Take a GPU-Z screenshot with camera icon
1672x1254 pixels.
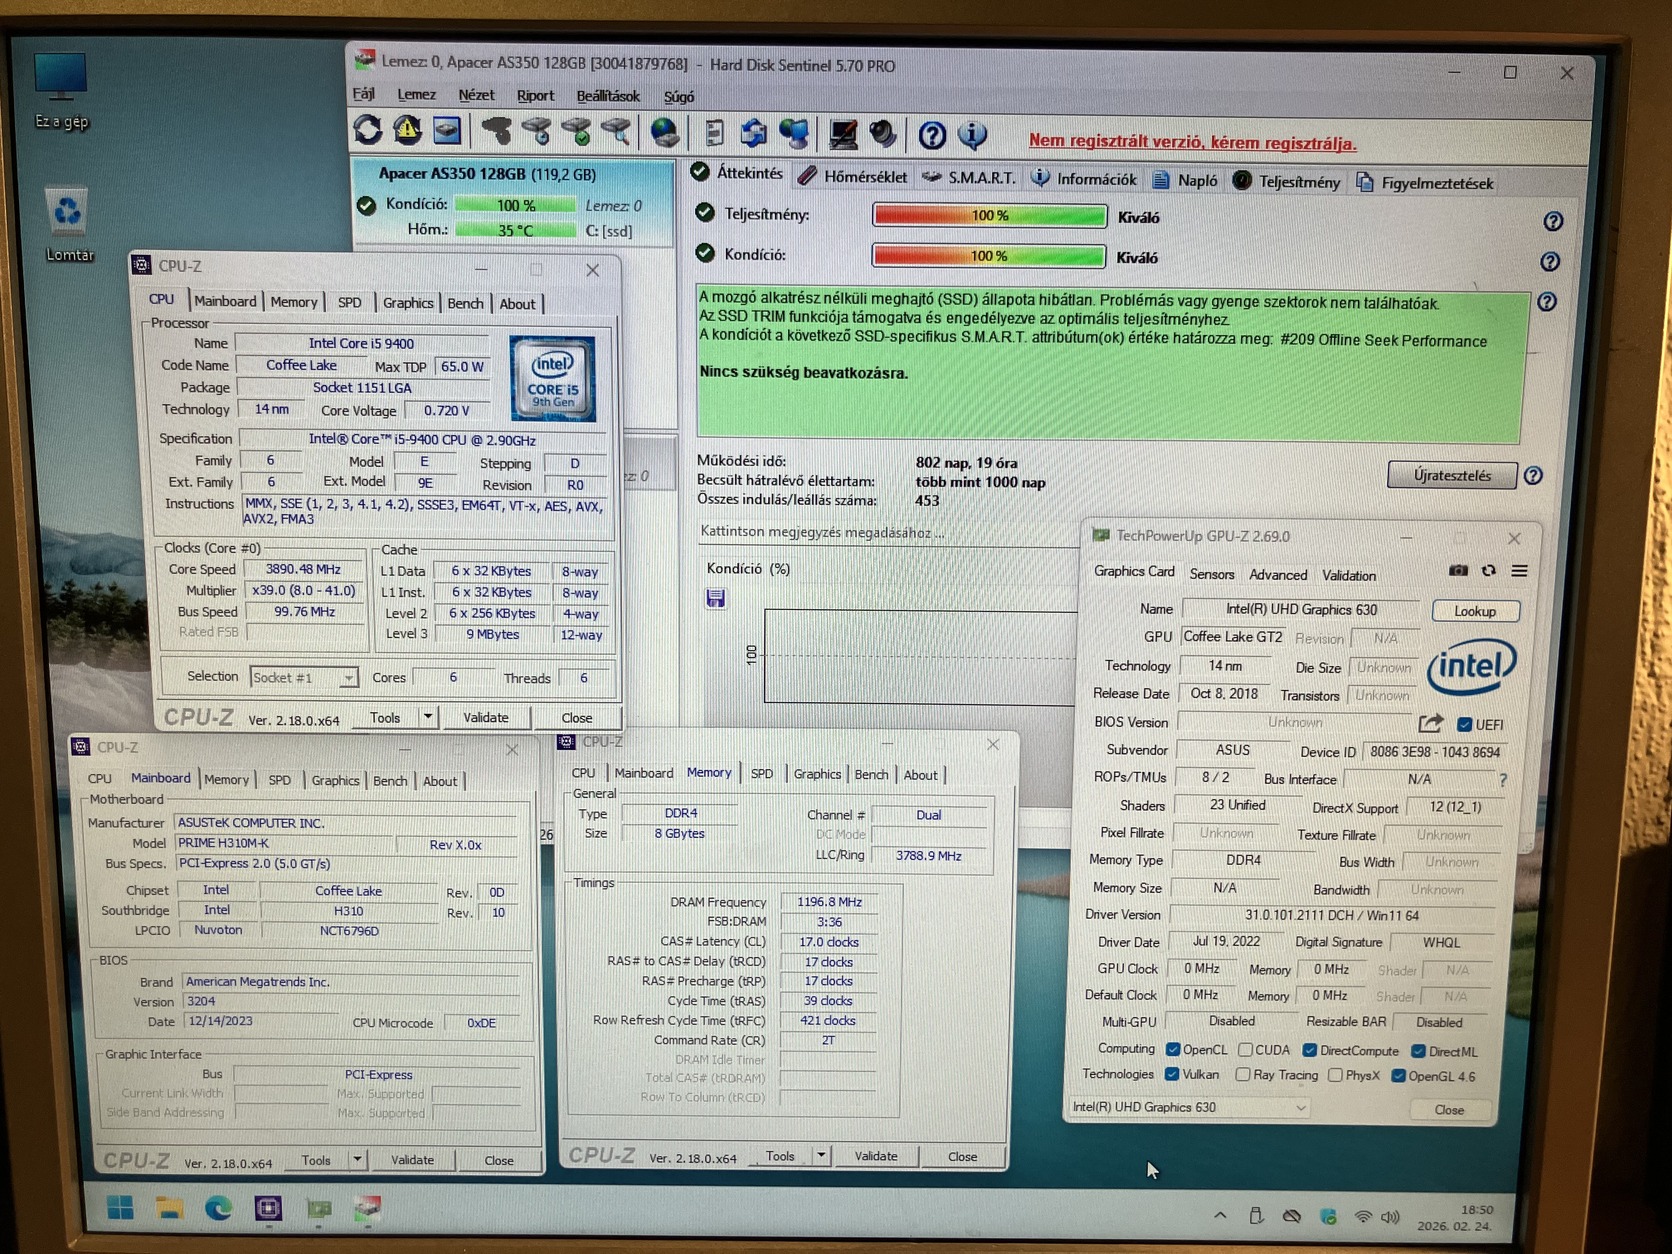click(1458, 571)
